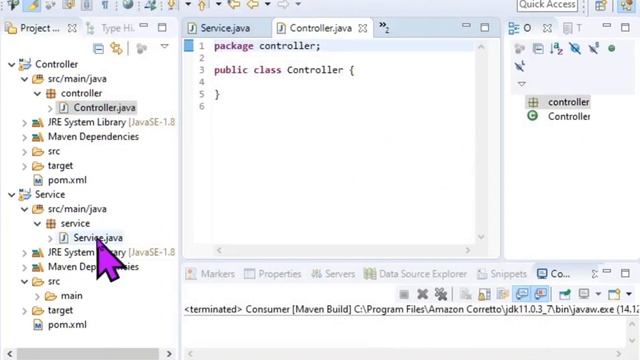Collapse All in Project Explorer toolbar

98,49
